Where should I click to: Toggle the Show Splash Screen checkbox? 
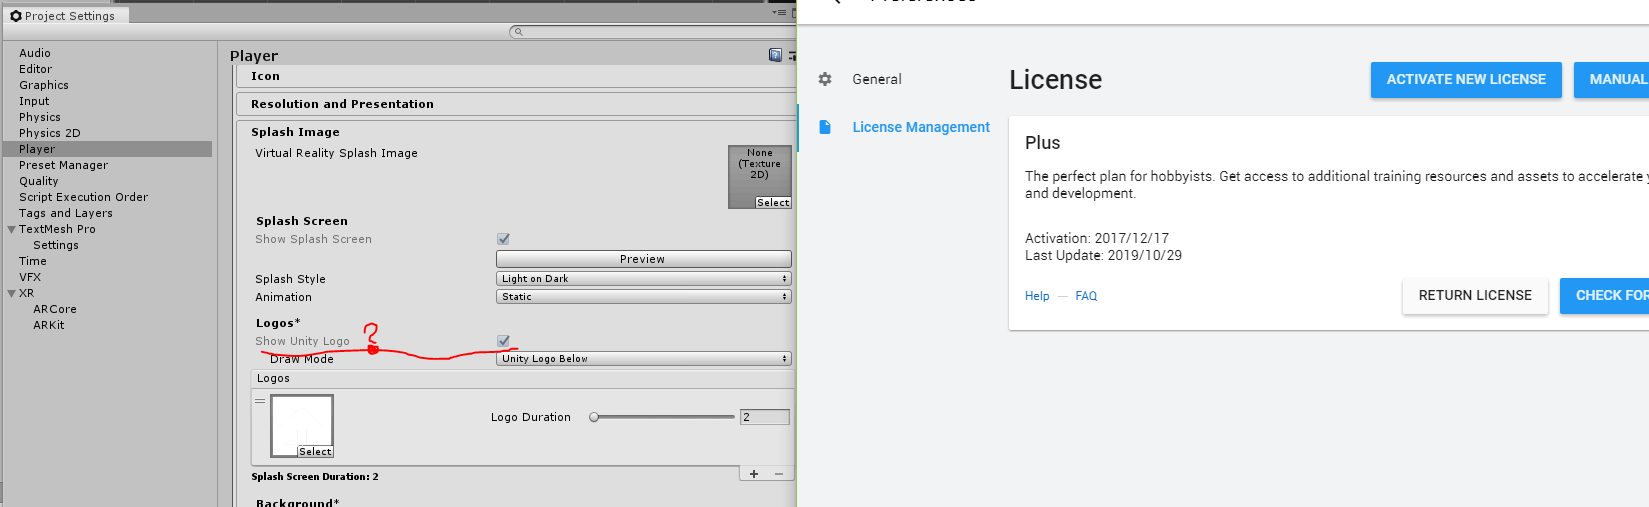point(503,239)
